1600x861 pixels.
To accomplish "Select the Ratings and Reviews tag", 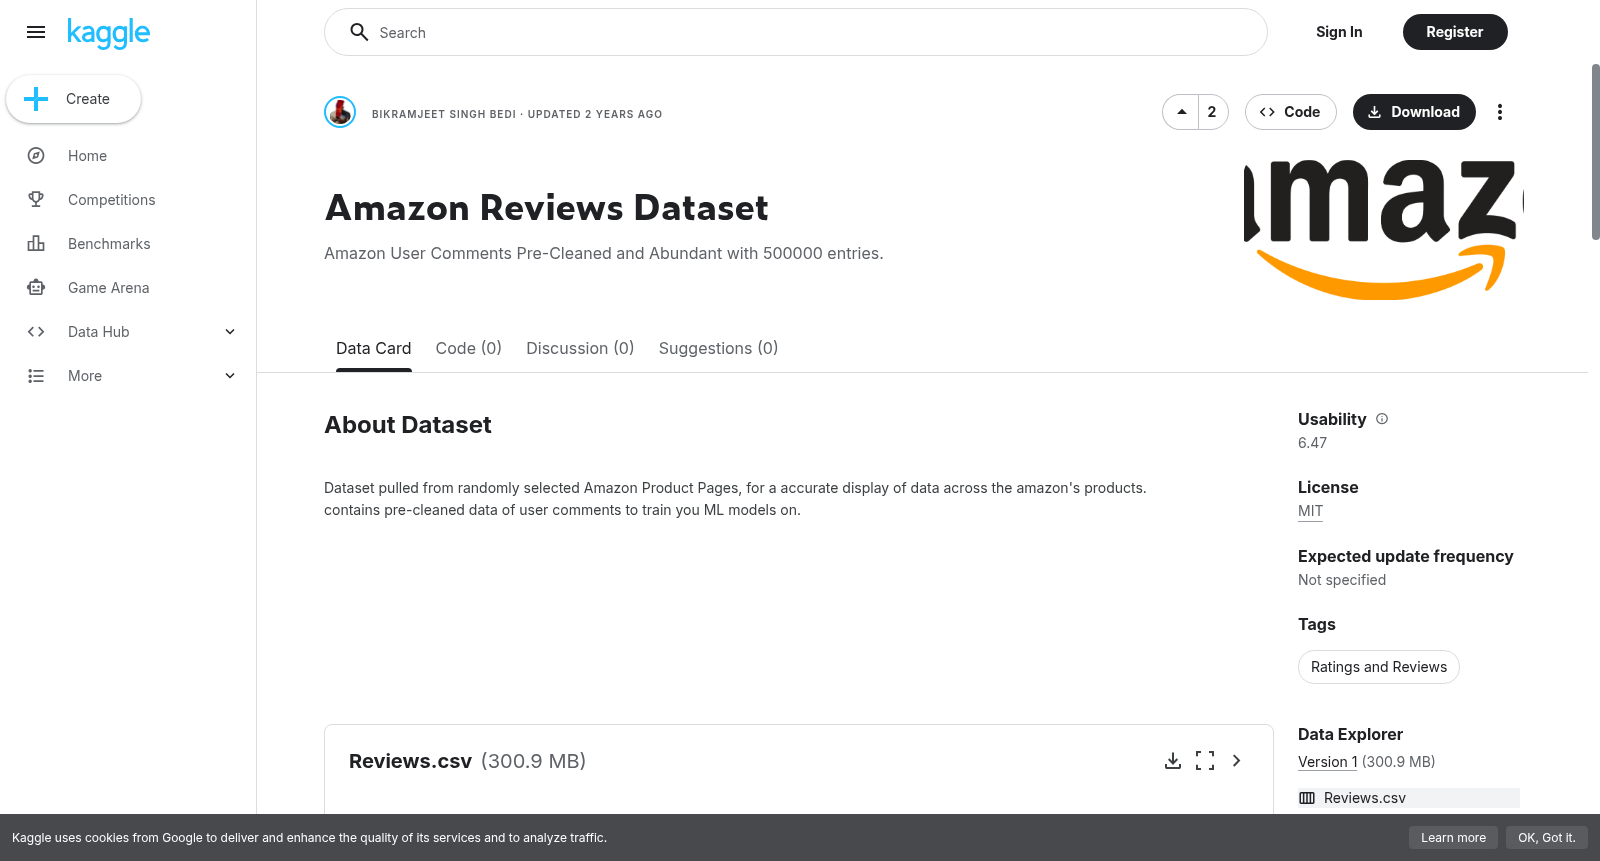I will [x=1379, y=667].
